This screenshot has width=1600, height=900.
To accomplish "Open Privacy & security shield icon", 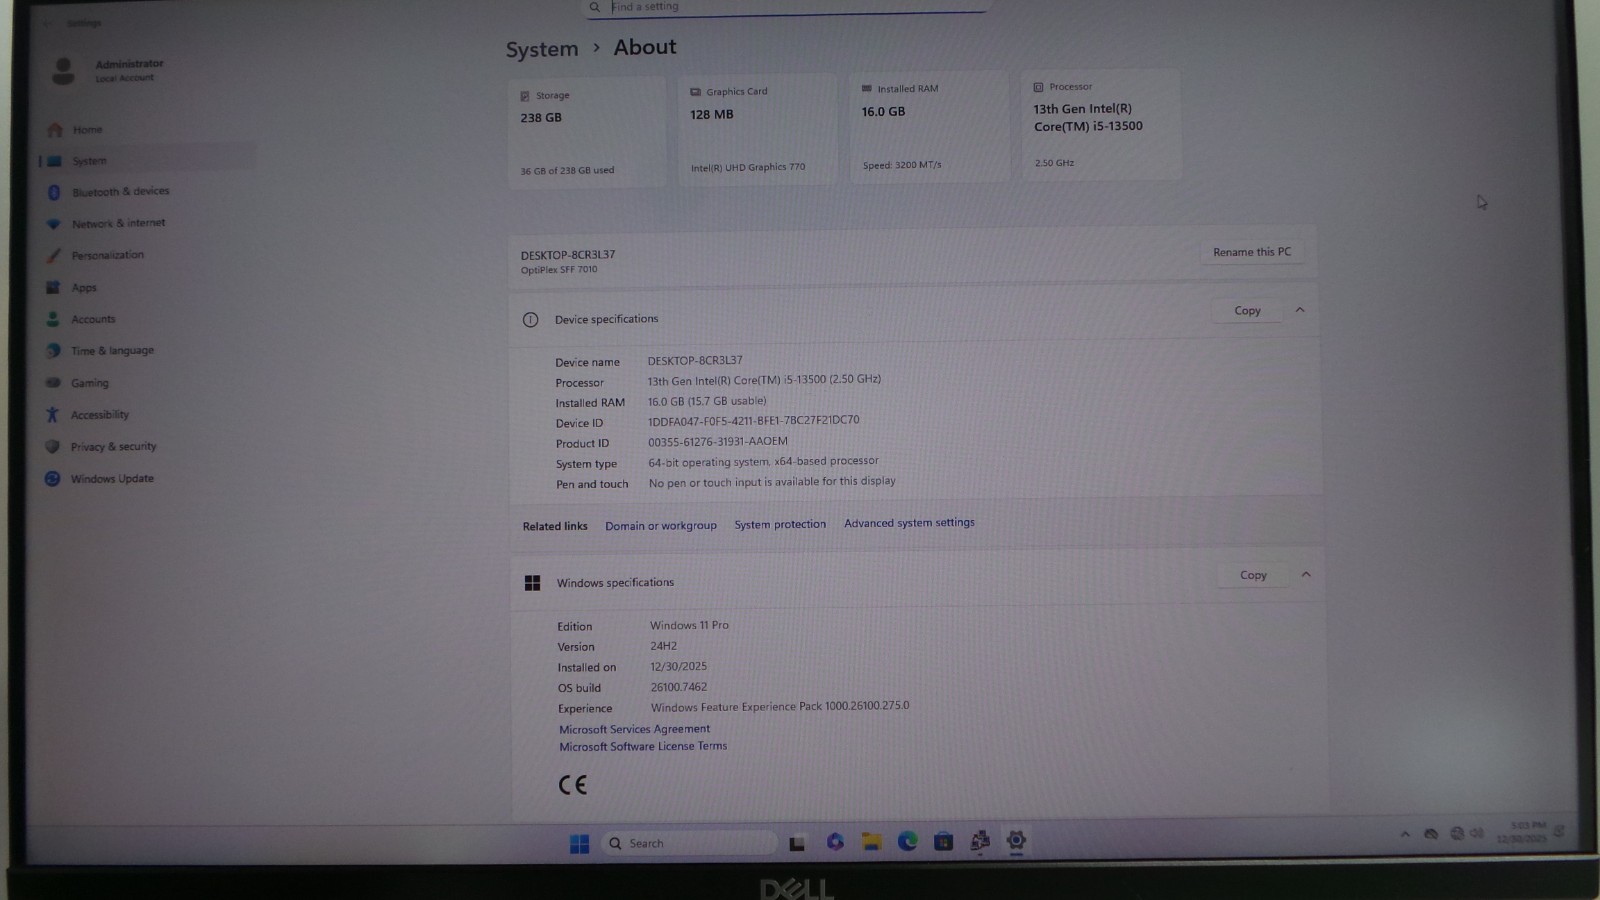I will point(52,447).
